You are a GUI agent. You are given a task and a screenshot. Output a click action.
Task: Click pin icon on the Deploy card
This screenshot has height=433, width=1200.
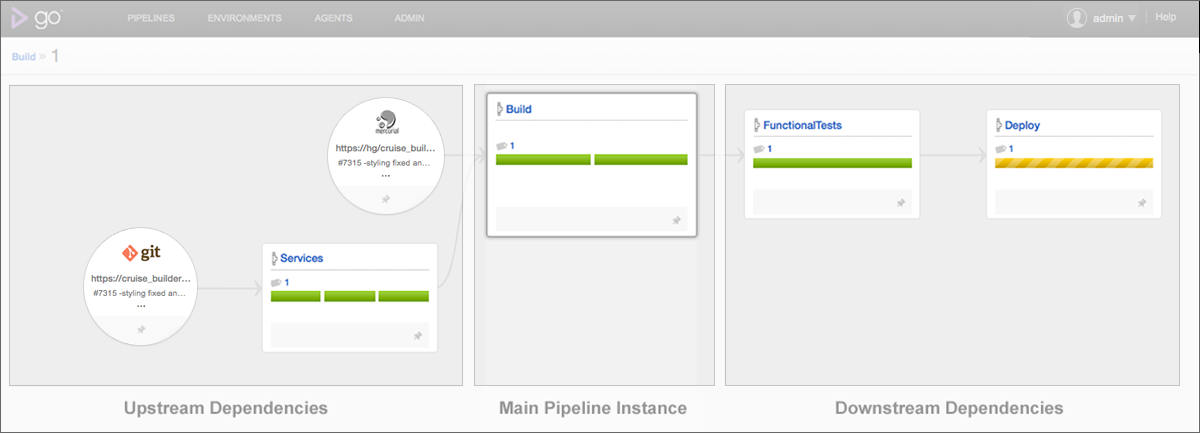(x=1141, y=202)
